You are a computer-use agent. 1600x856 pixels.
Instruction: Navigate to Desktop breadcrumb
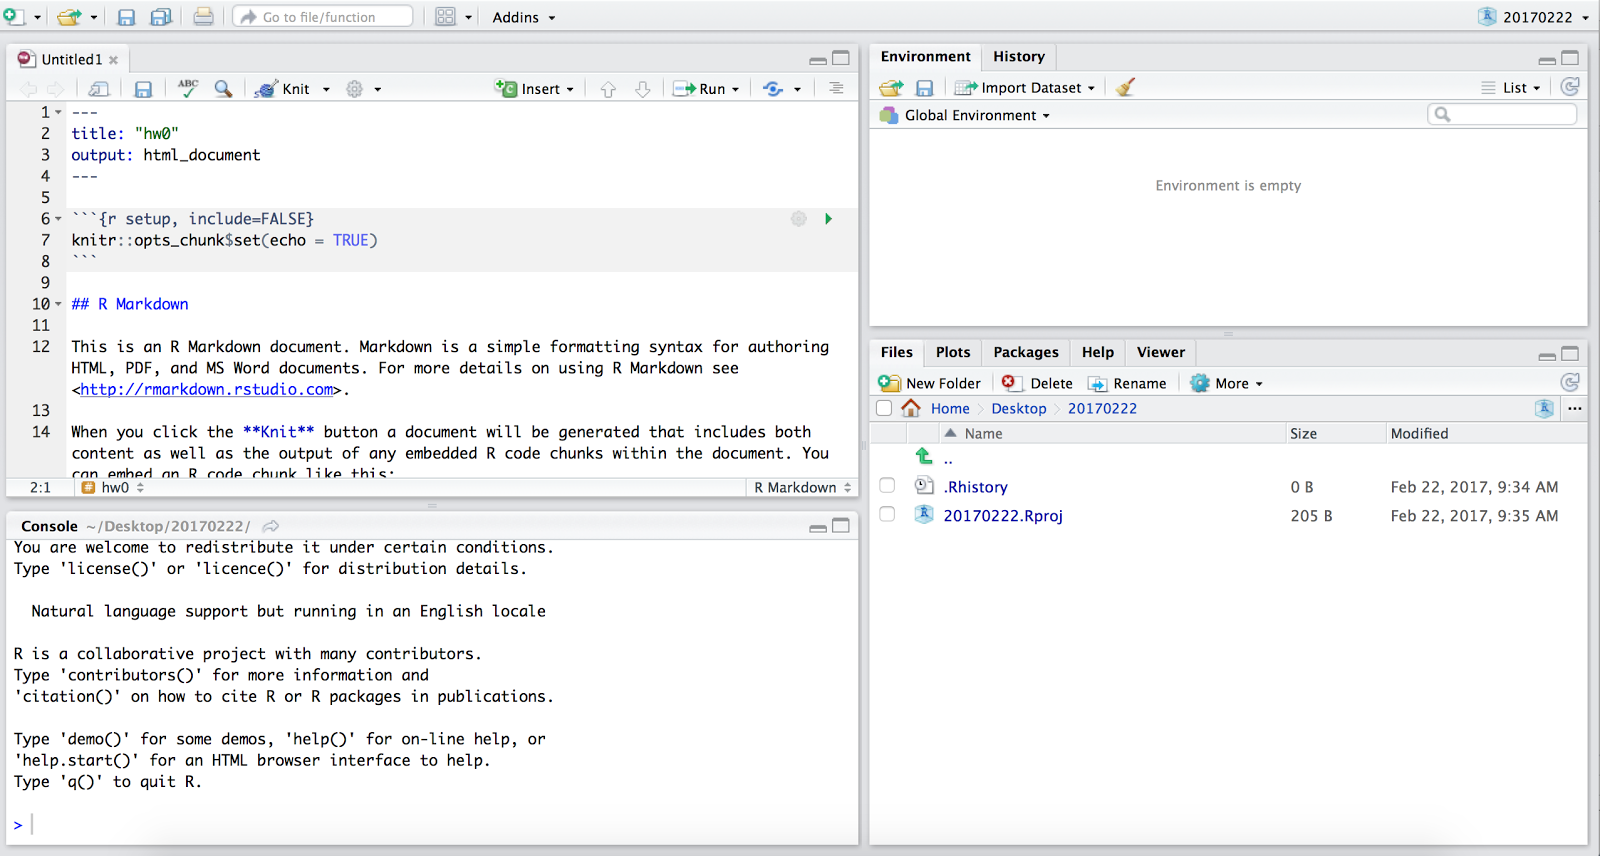[x=1019, y=408]
